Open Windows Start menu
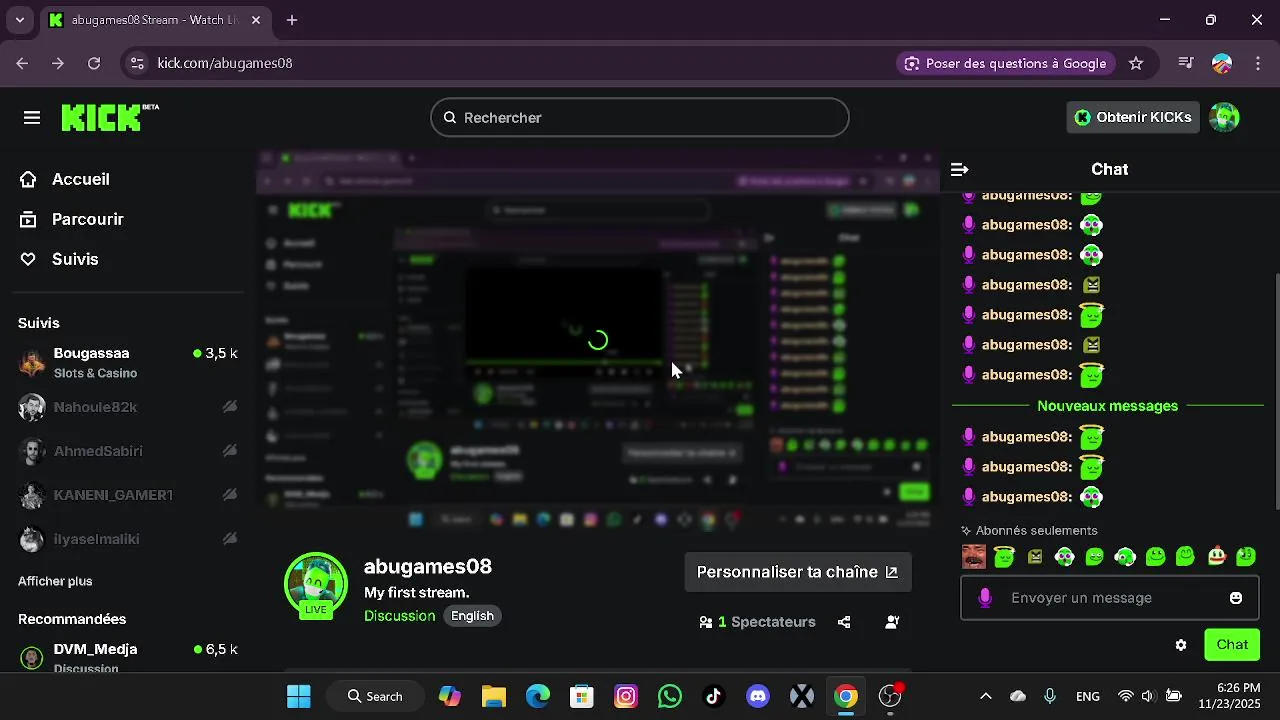1280x720 pixels. pyautogui.click(x=298, y=696)
